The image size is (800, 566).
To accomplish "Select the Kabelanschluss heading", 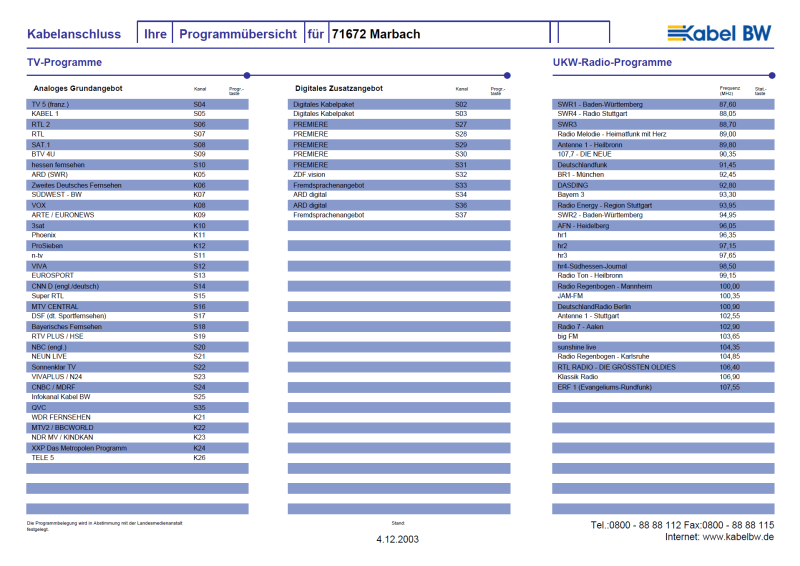I will coord(74,34).
